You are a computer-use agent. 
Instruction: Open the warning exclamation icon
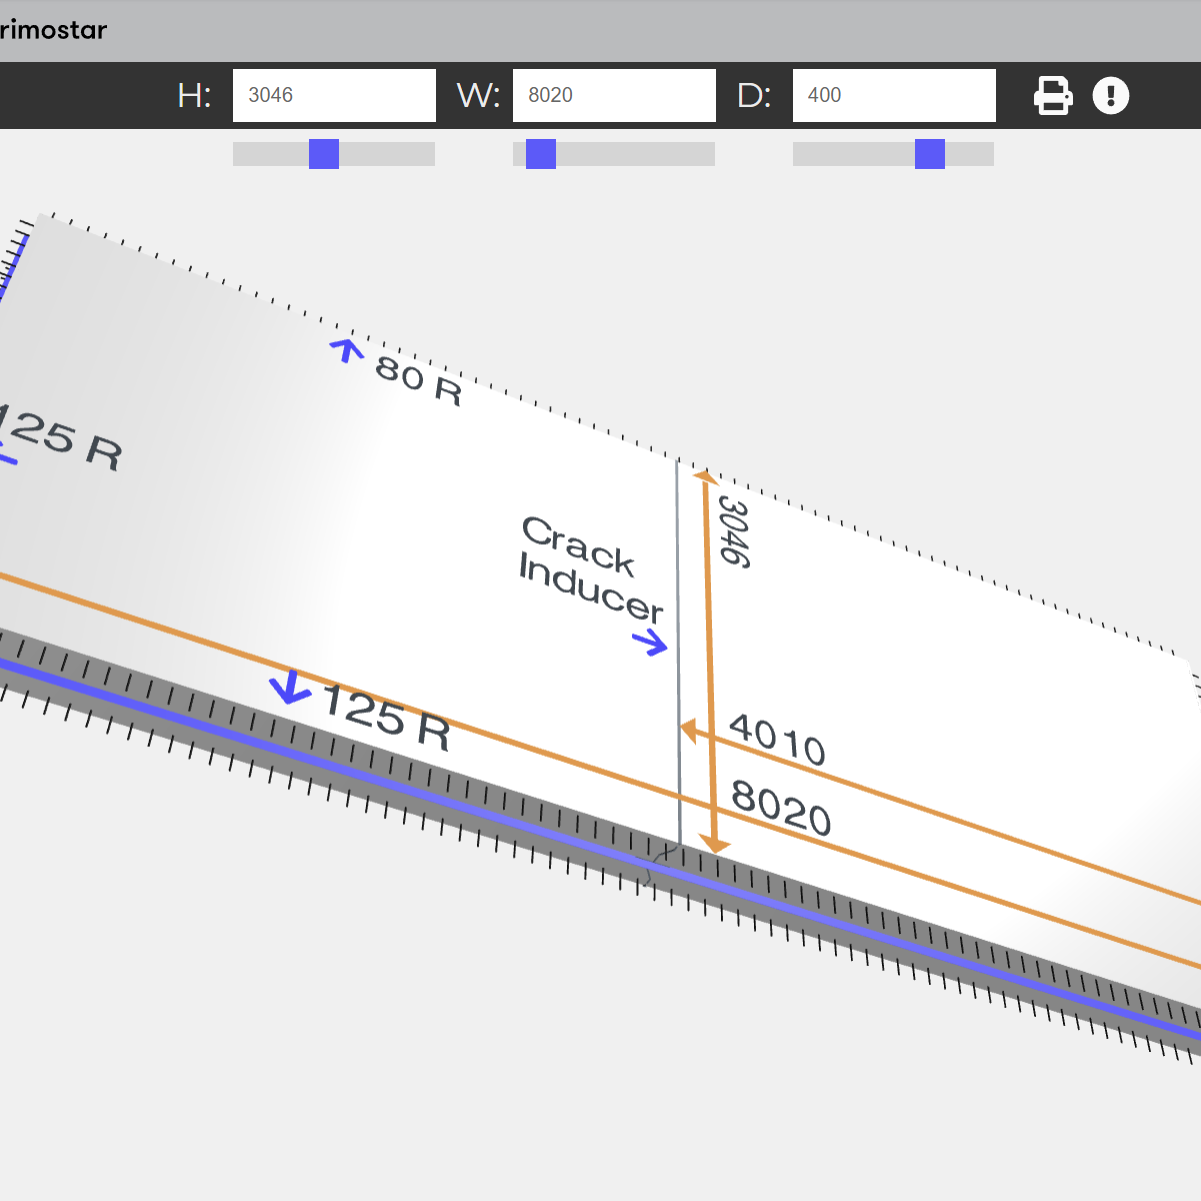1111,95
